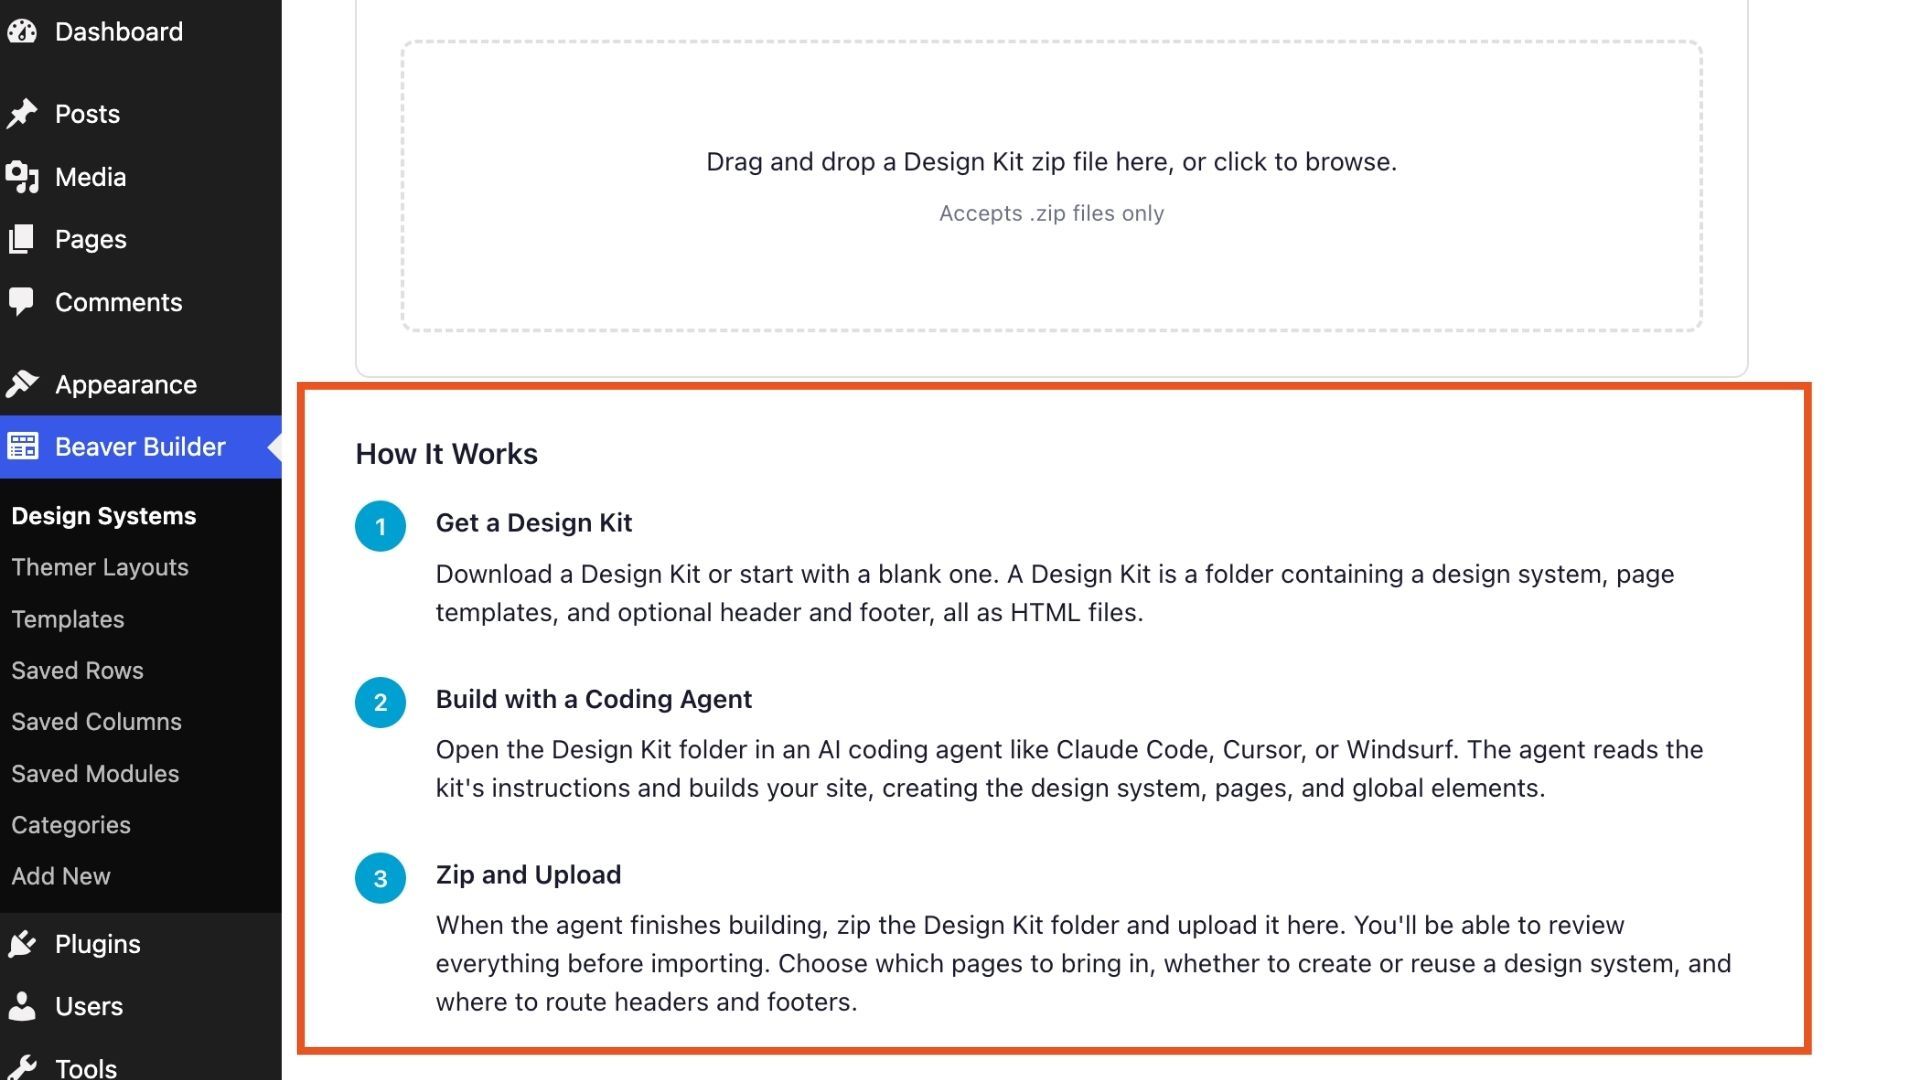Click the Dashboard gauge icon
1920x1080 pixels.
pos(21,32)
